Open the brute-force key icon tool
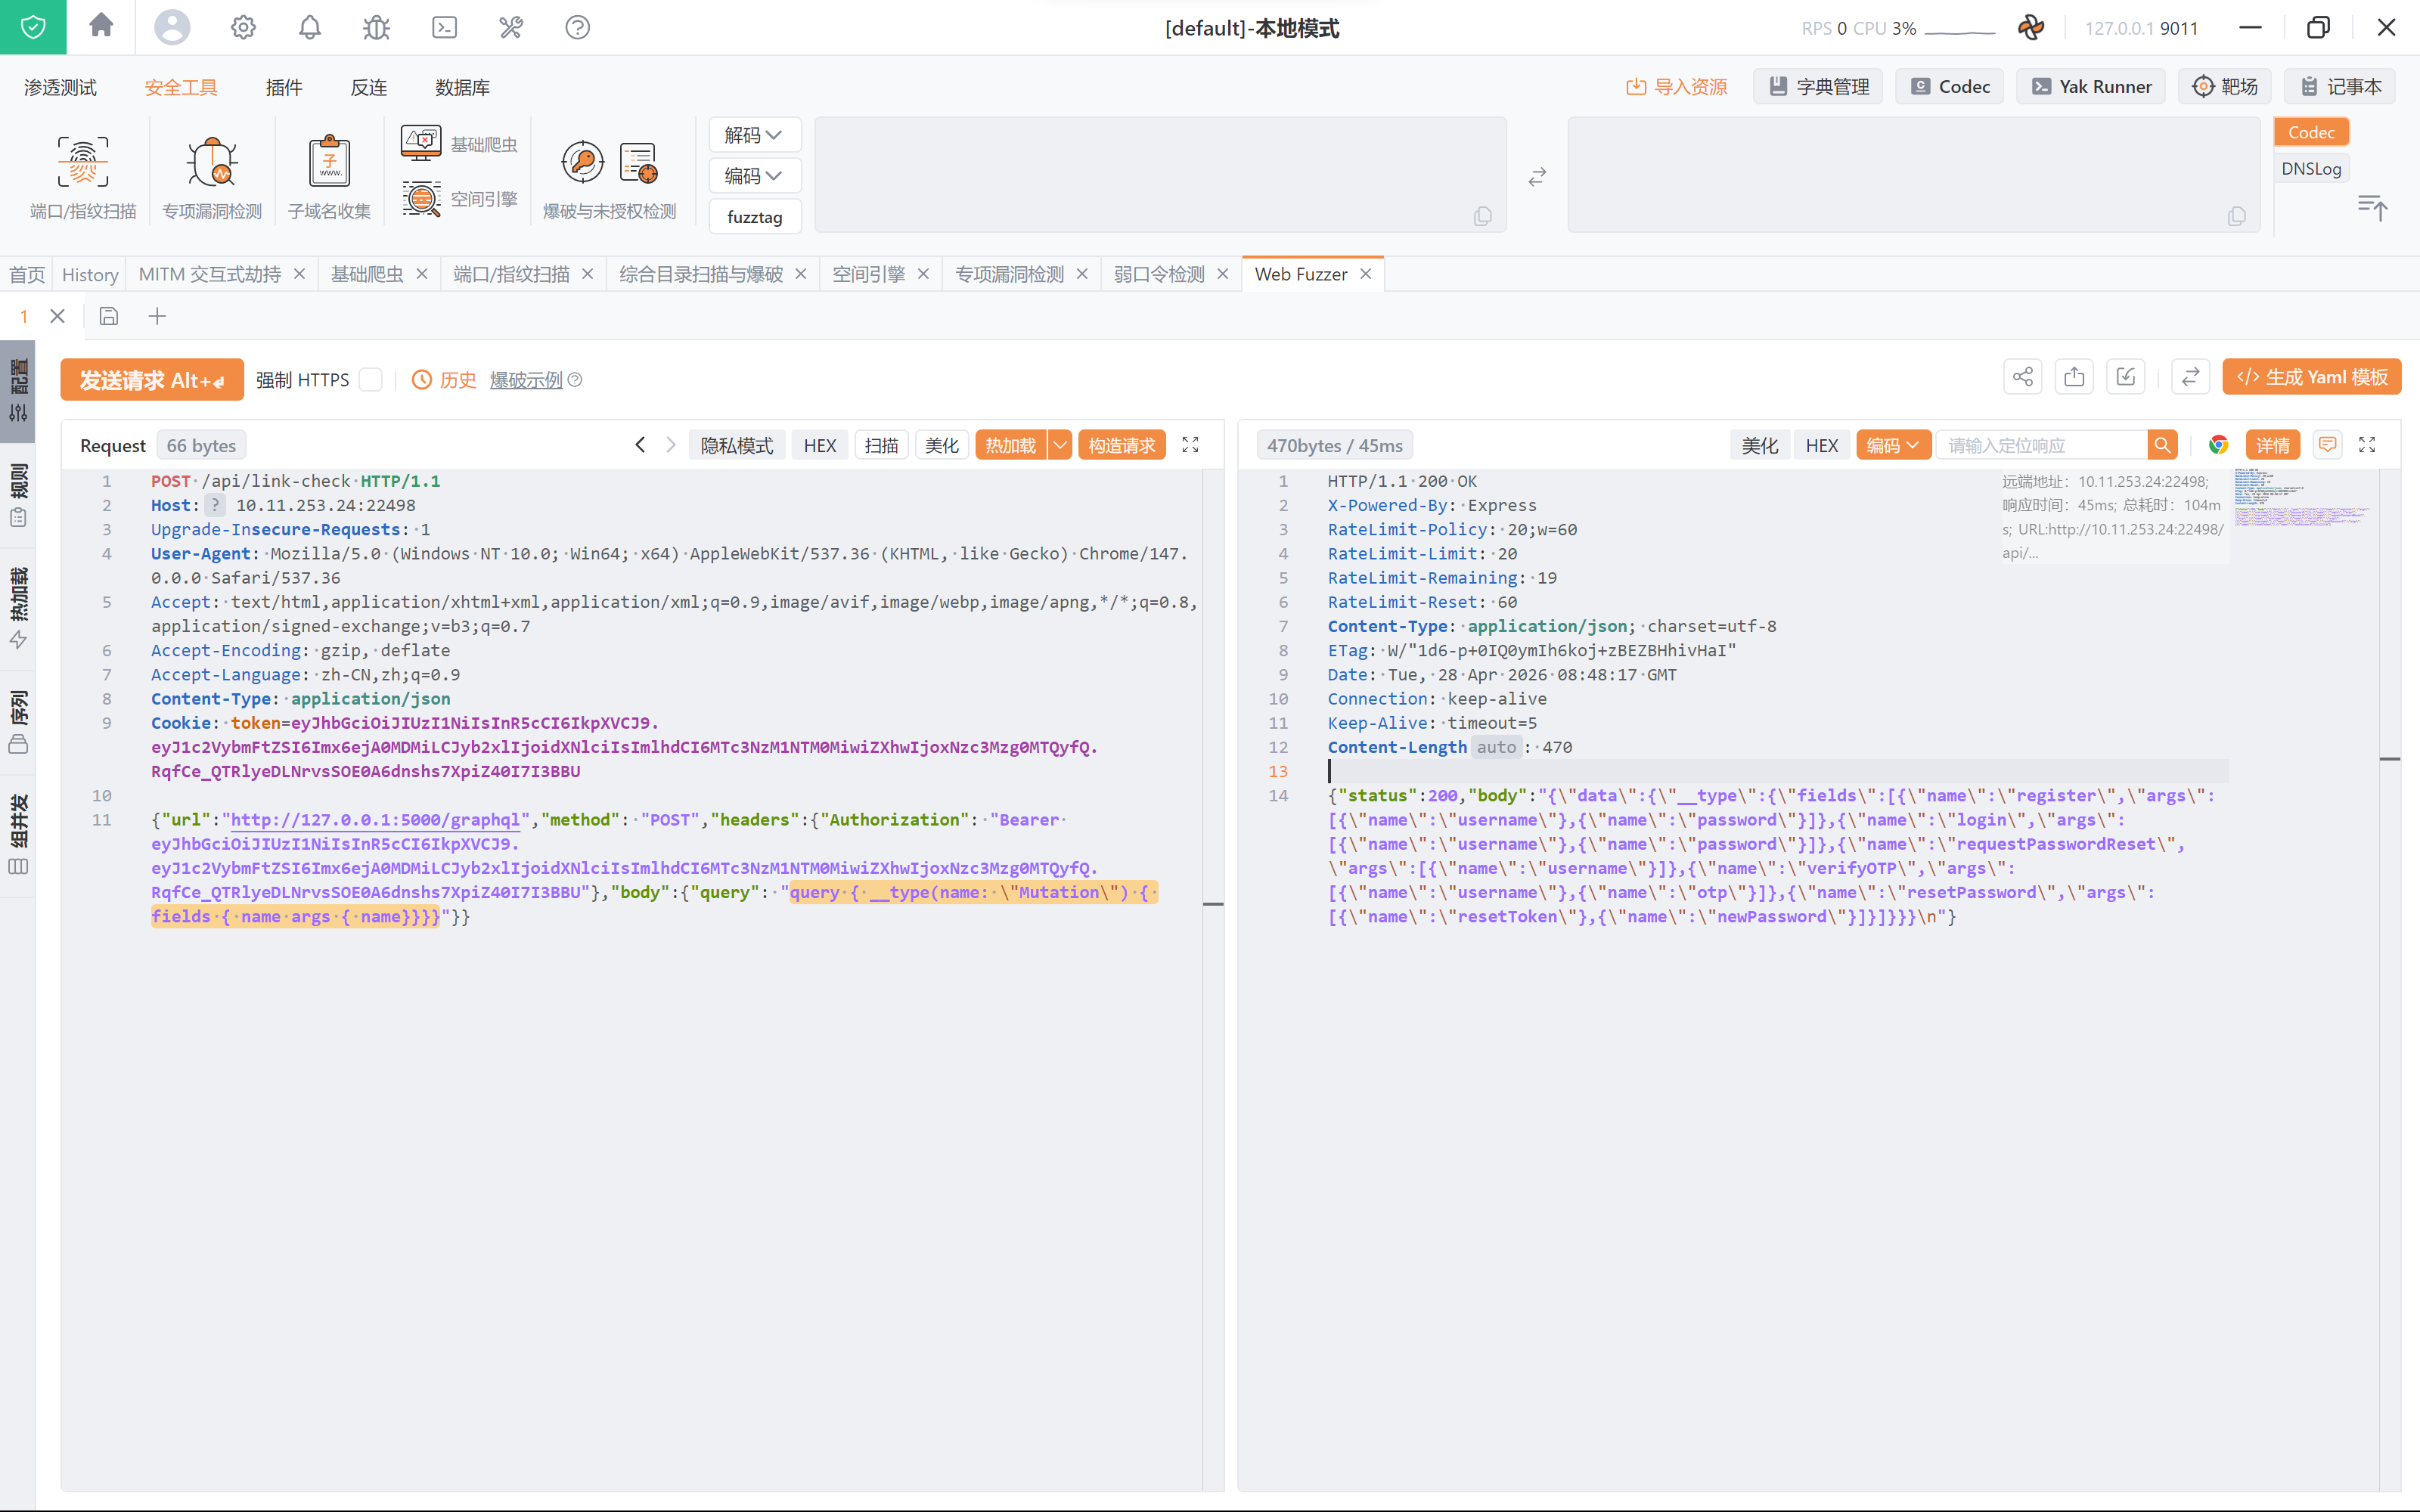The width and height of the screenshot is (2420, 1512). [583, 162]
